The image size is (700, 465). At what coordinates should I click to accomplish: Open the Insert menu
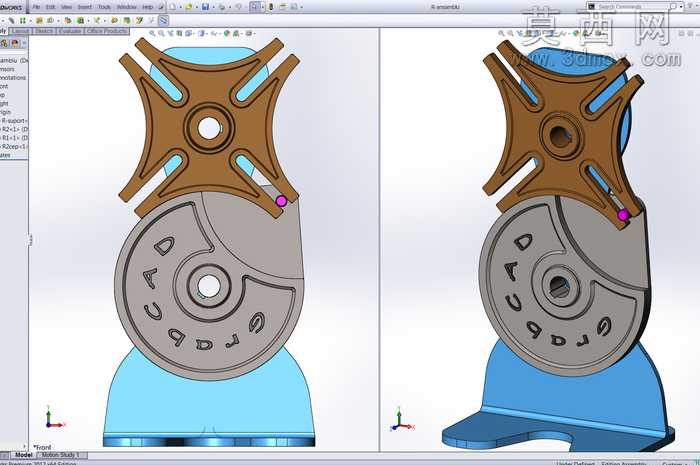[x=84, y=7]
